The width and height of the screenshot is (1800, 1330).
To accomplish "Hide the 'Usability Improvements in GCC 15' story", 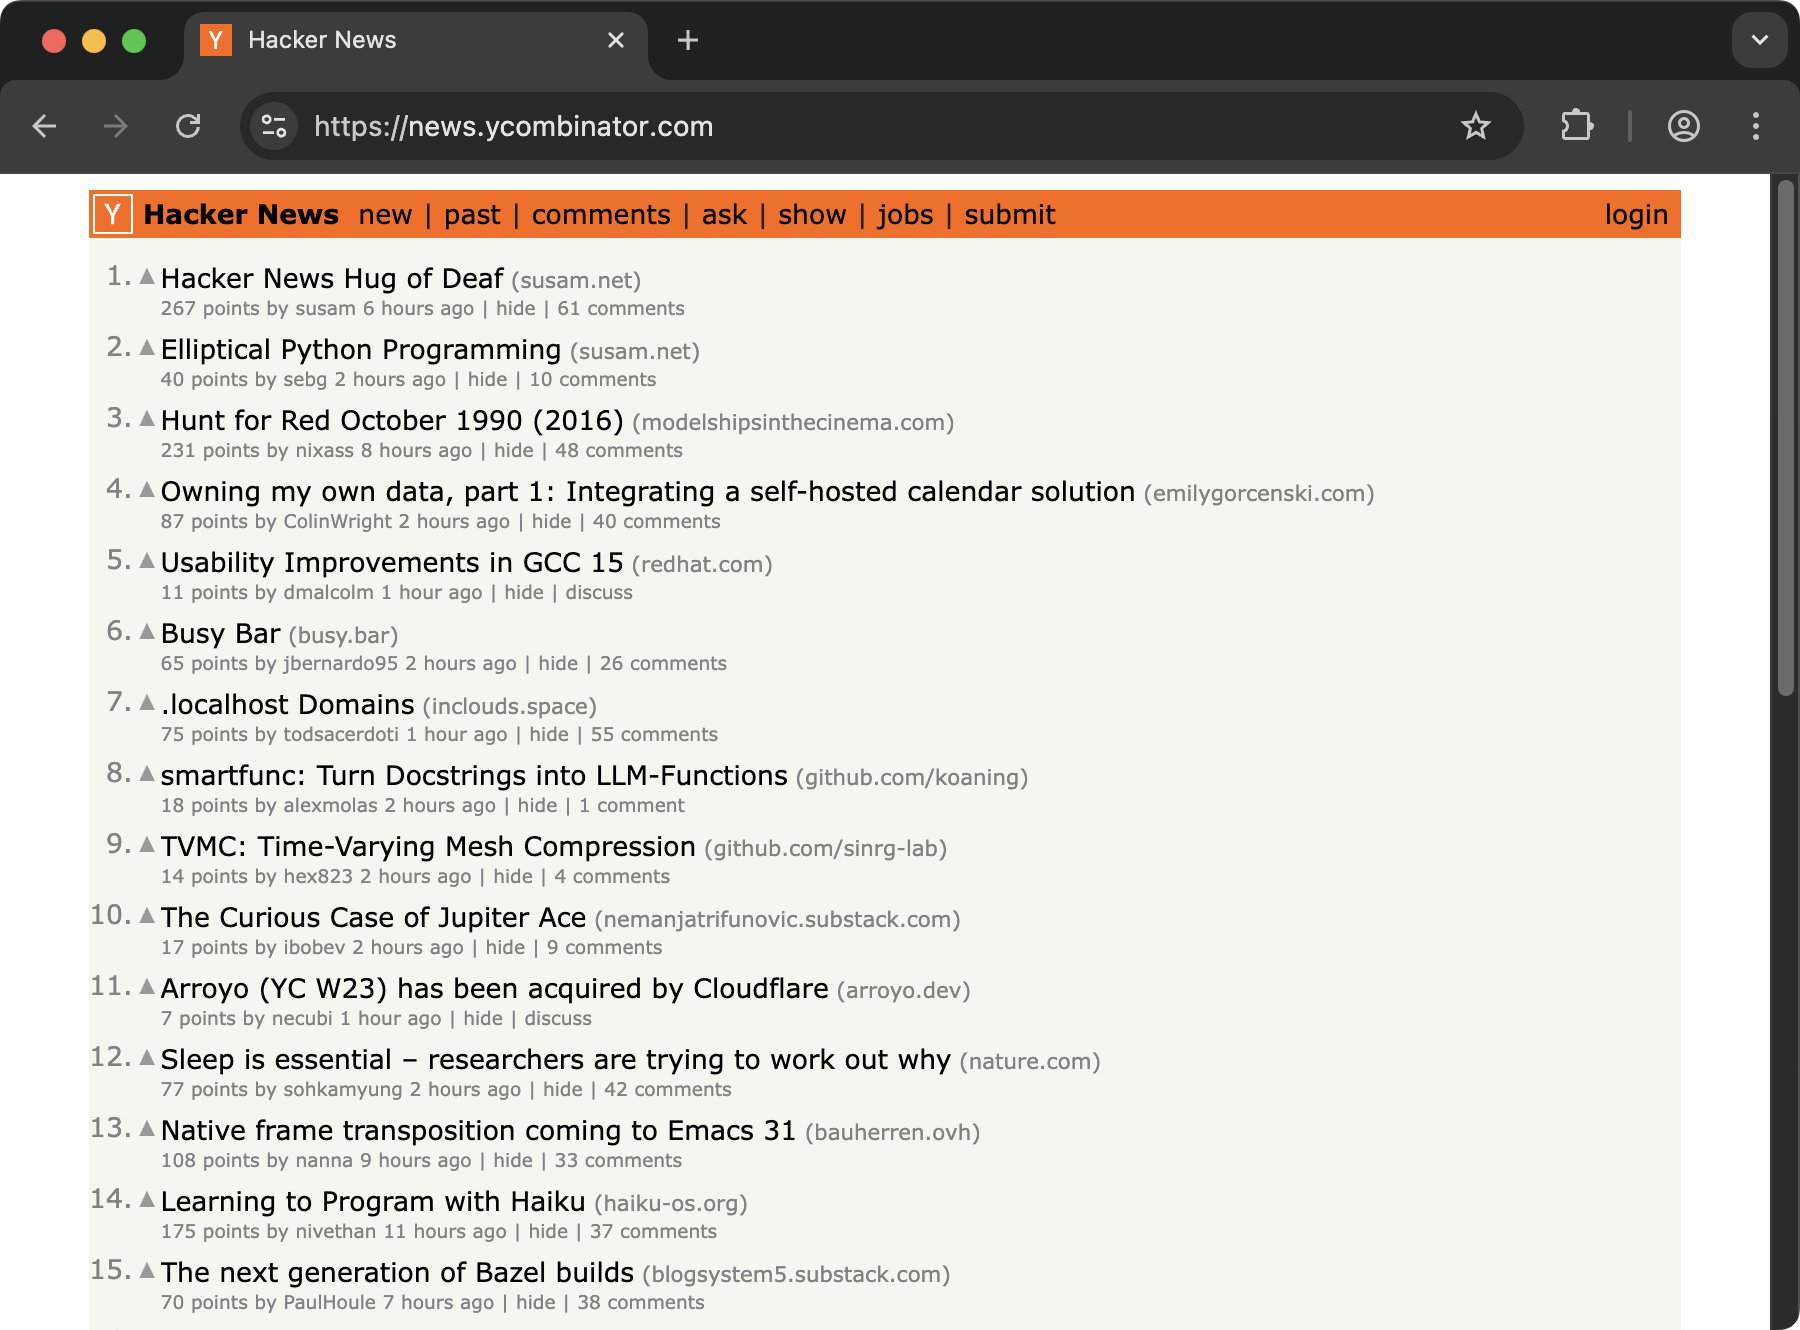I will (x=524, y=593).
